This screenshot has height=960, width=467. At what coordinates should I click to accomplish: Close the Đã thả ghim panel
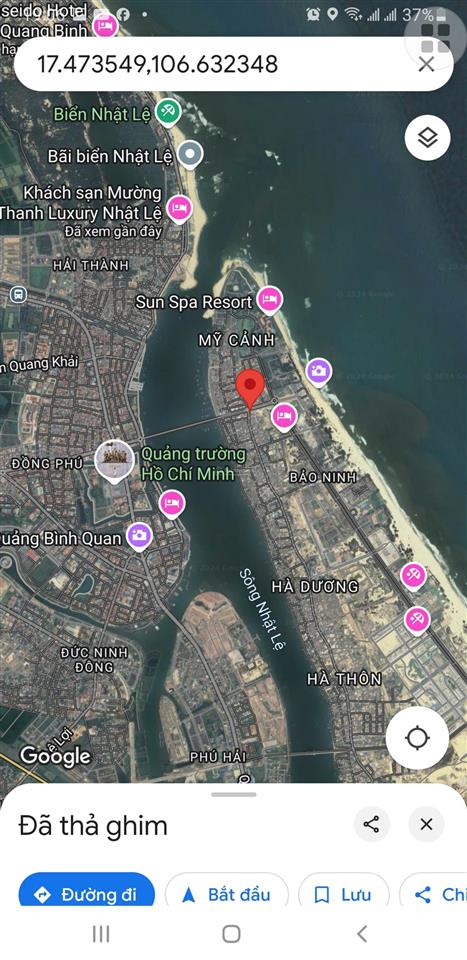pyautogui.click(x=427, y=824)
